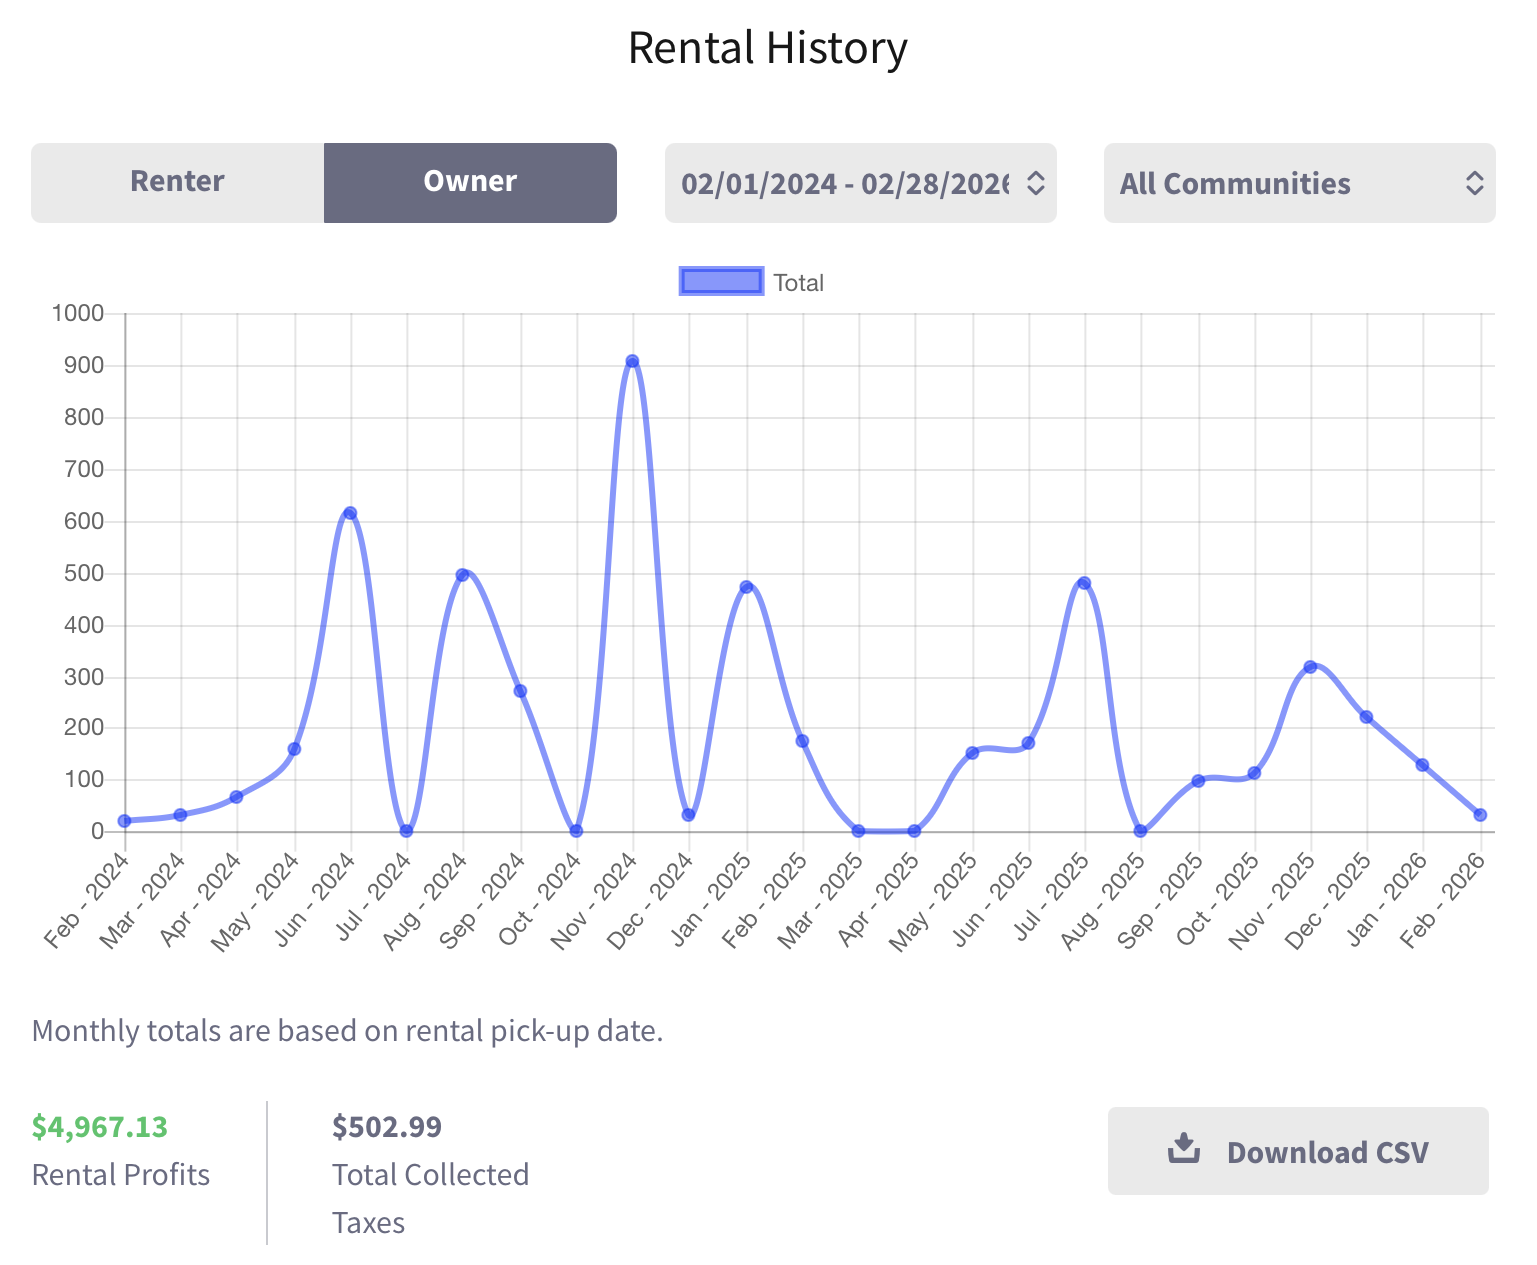
Task: Click the Jul 2025 data point
Action: [x=1085, y=581]
